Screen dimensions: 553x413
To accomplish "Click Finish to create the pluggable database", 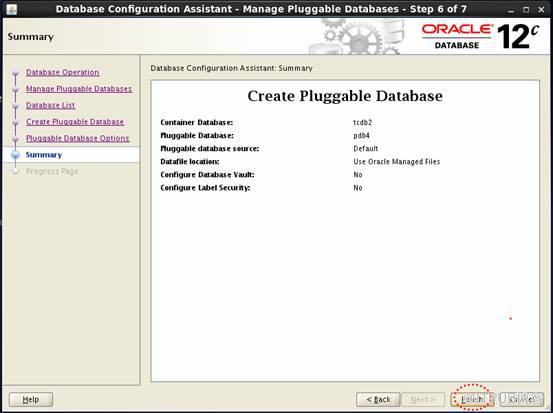I will [472, 400].
